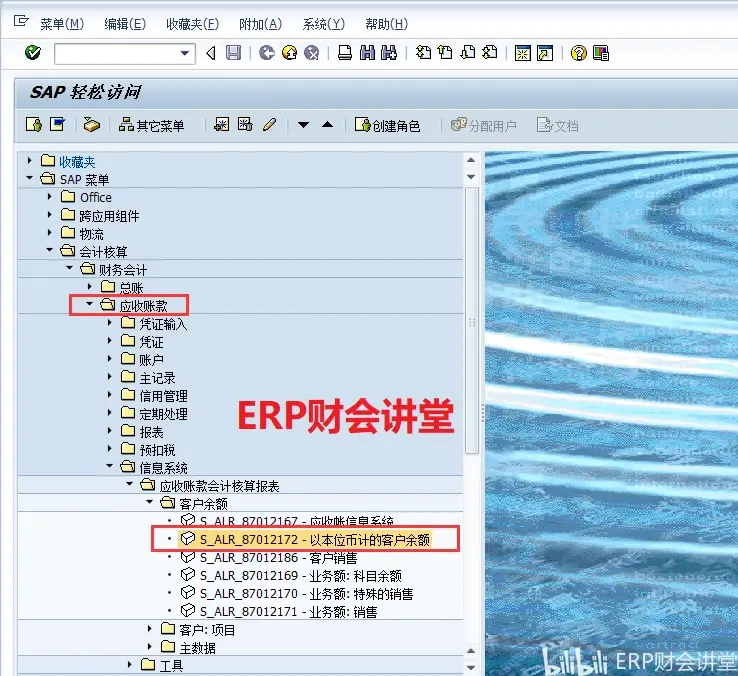This screenshot has width=738, height=676.
Task: Click the Last Page icon
Action: tap(489, 53)
